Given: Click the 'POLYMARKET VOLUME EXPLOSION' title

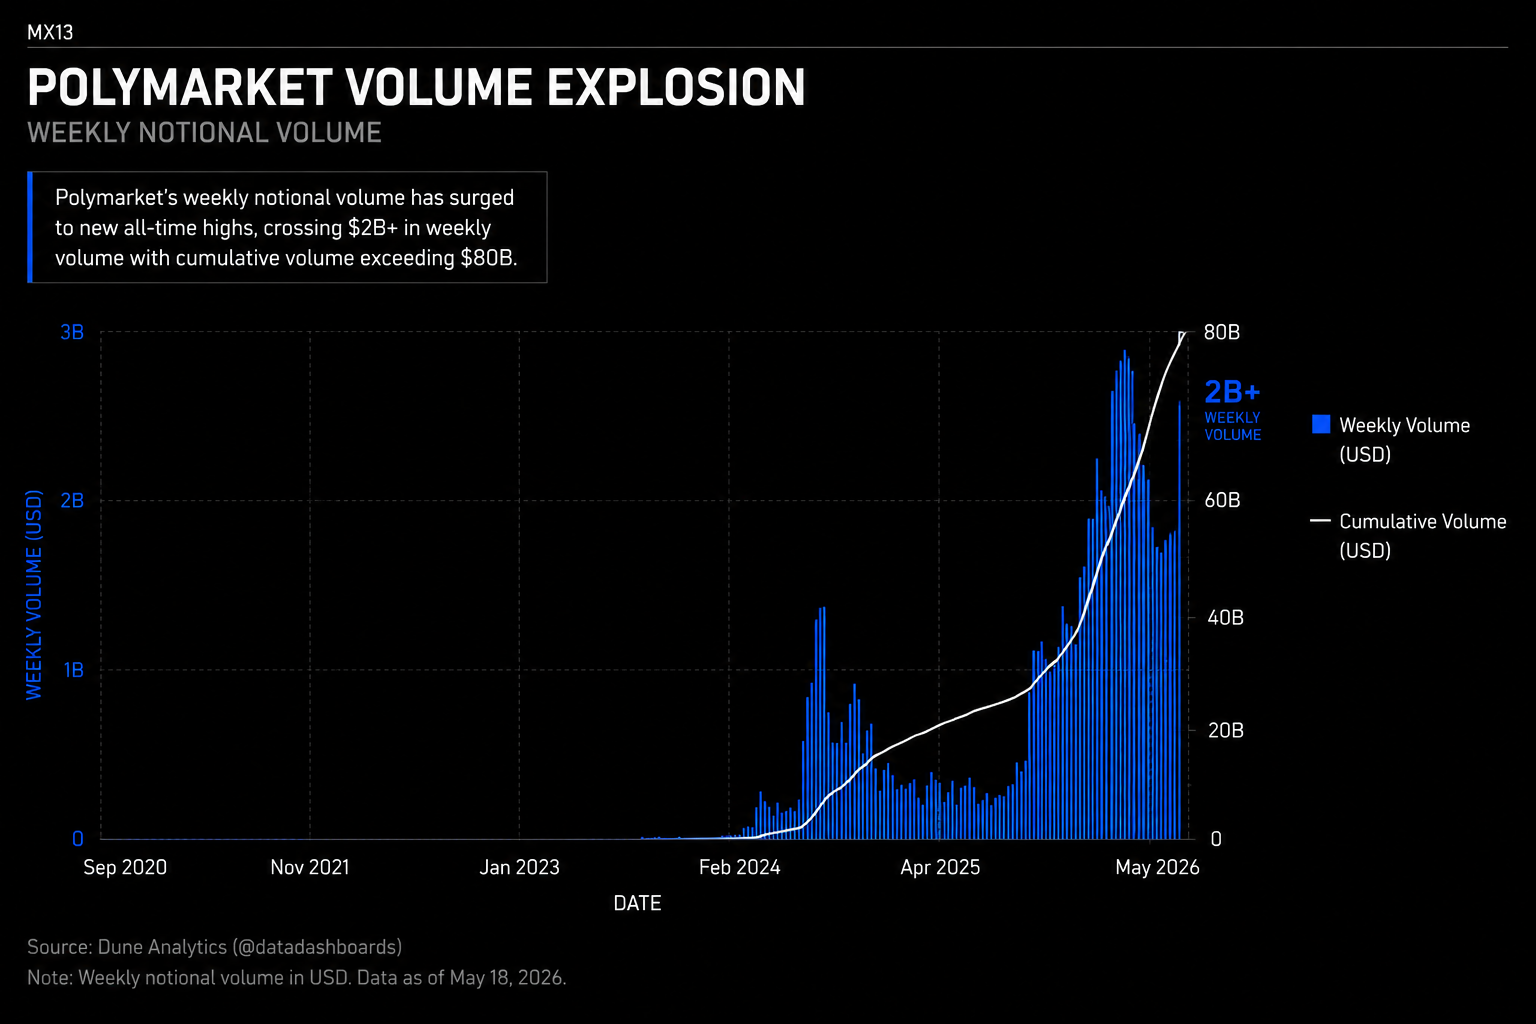Looking at the screenshot, I should 416,88.
